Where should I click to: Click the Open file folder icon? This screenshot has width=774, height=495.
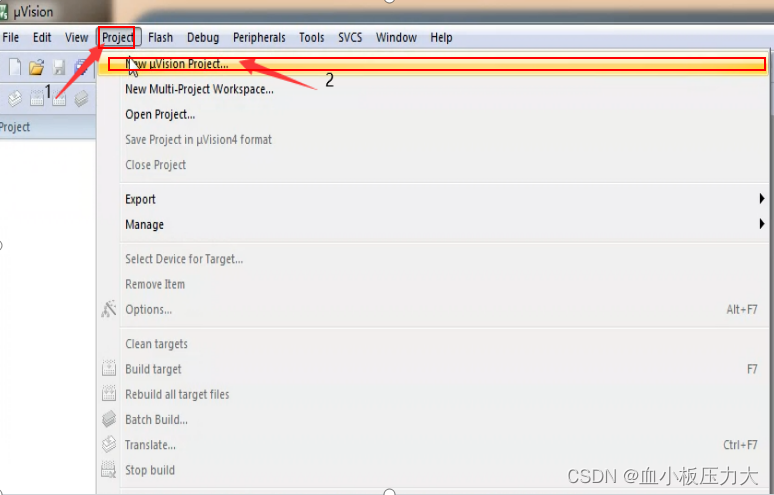[x=36, y=67]
